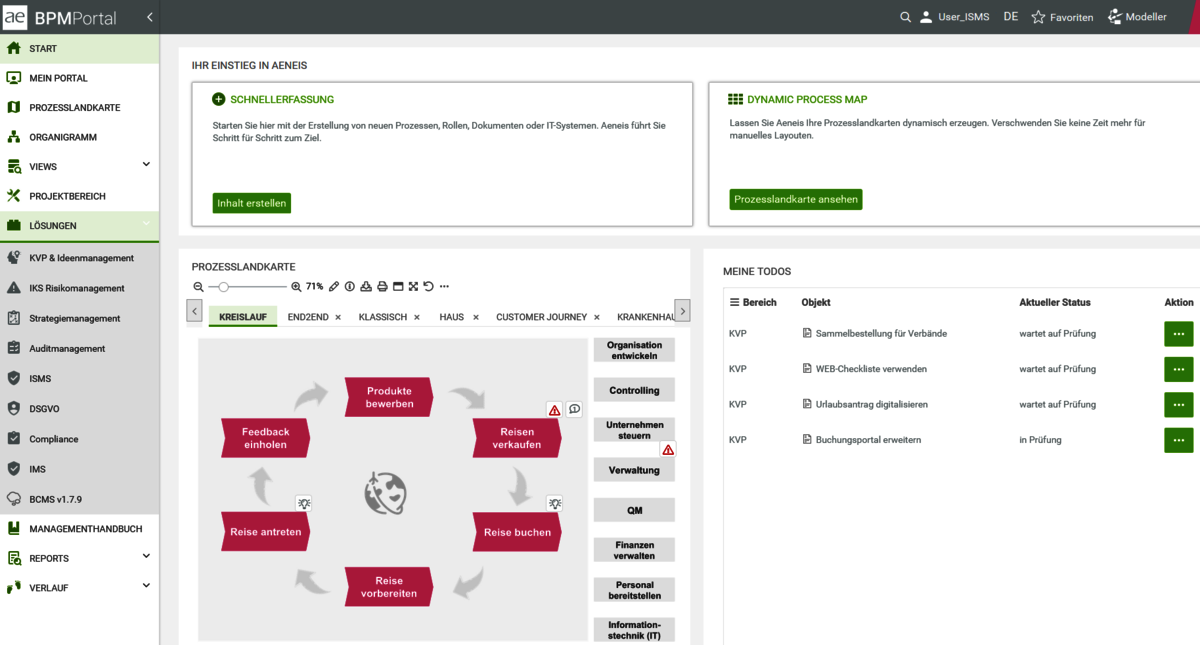1200x645 pixels.
Task: Open the CUSTOMER JOURNEY tab
Action: point(541,317)
